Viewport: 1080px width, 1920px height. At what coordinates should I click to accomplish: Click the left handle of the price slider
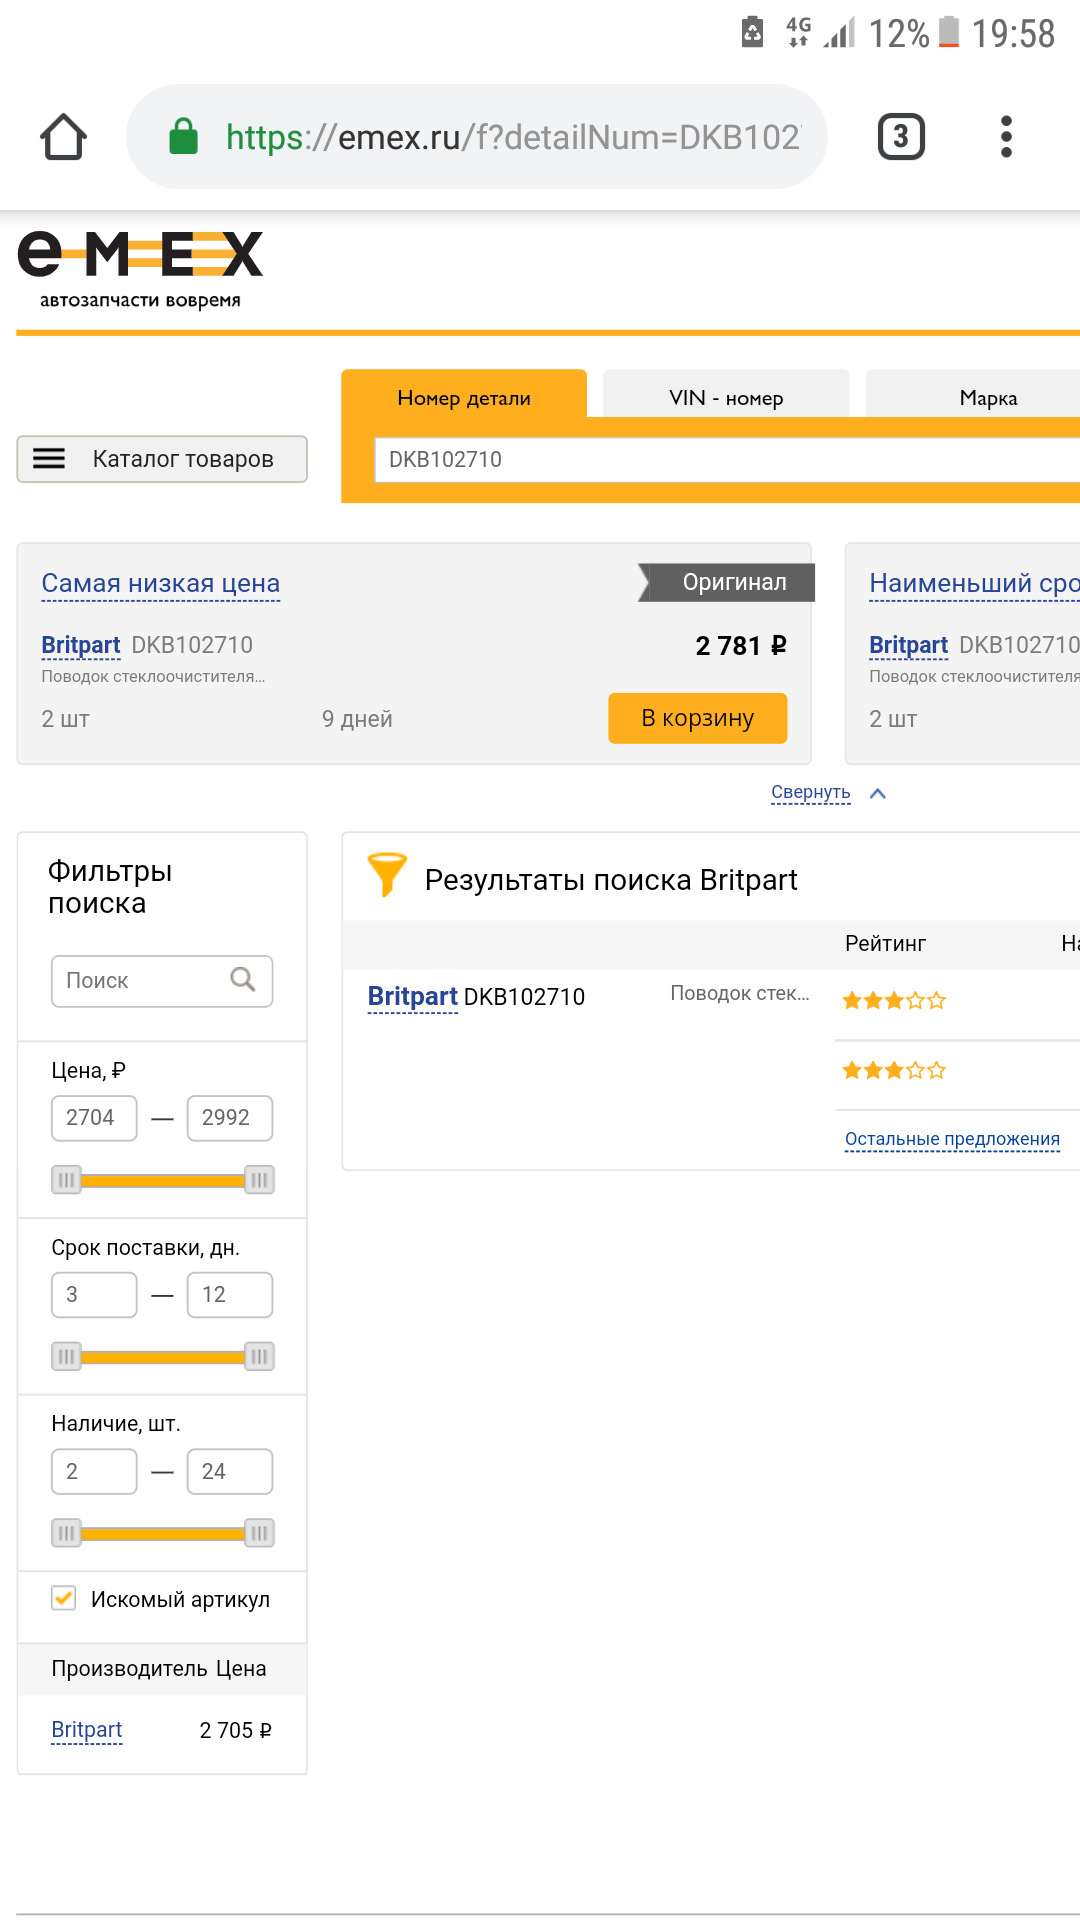66,1180
